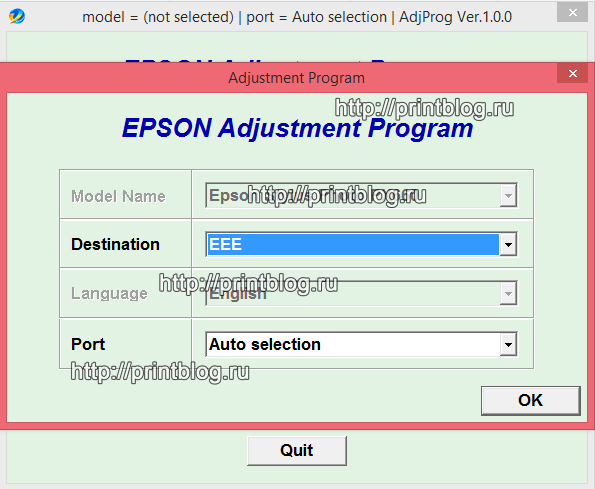Click the main window title text

(297, 17)
